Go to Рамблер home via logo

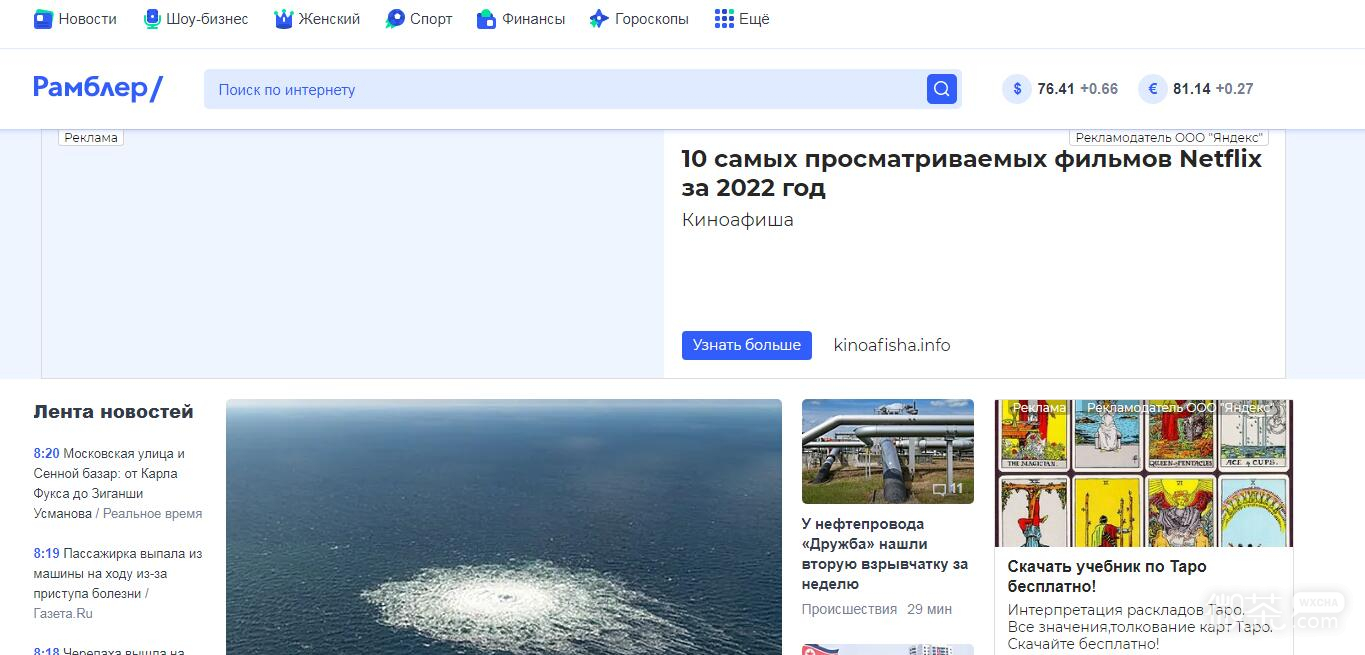click(98, 88)
